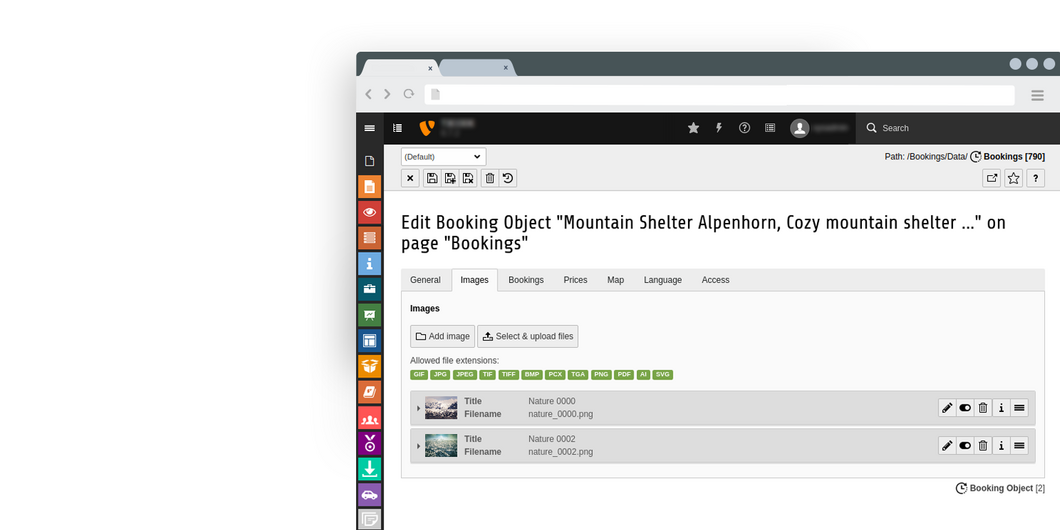Toggle visibility of Nature 0002 image

pyautogui.click(x=965, y=446)
